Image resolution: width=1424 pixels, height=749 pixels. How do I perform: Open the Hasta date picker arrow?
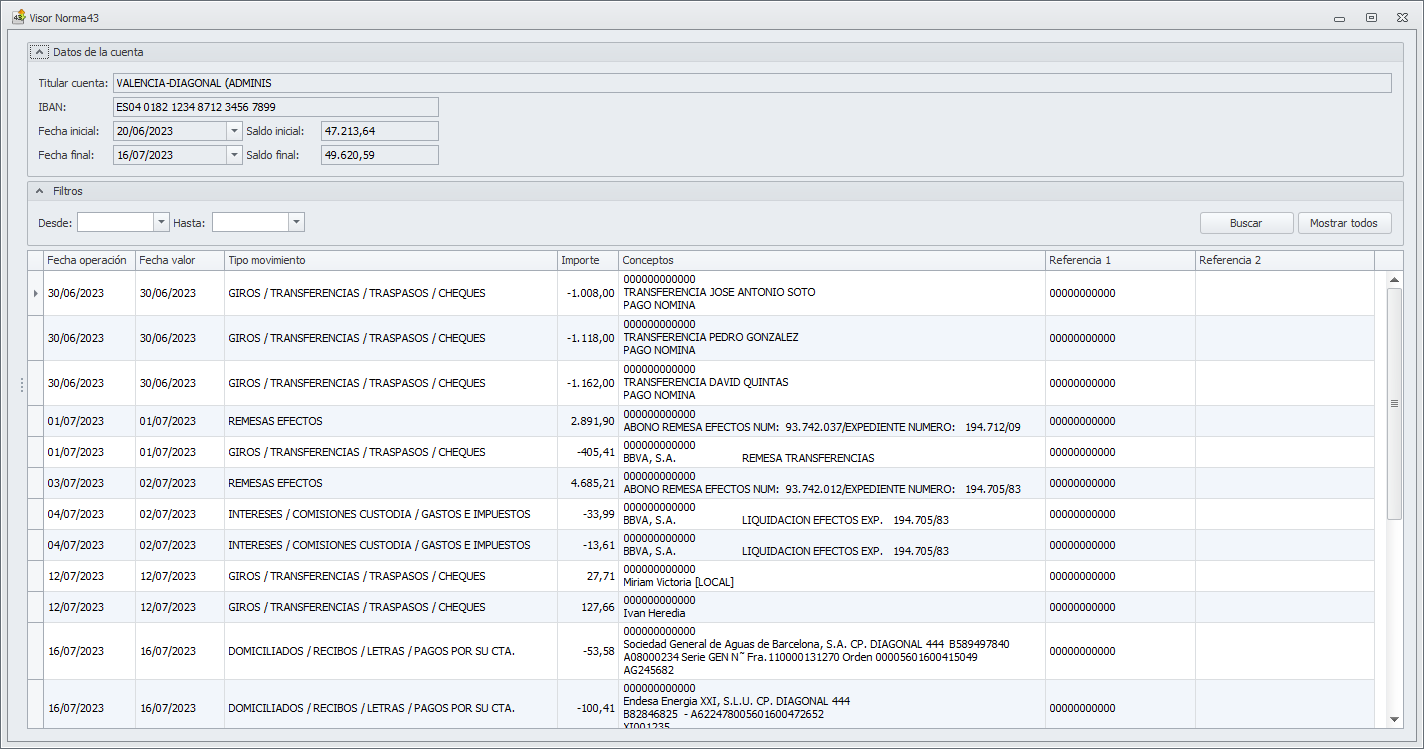pos(296,222)
